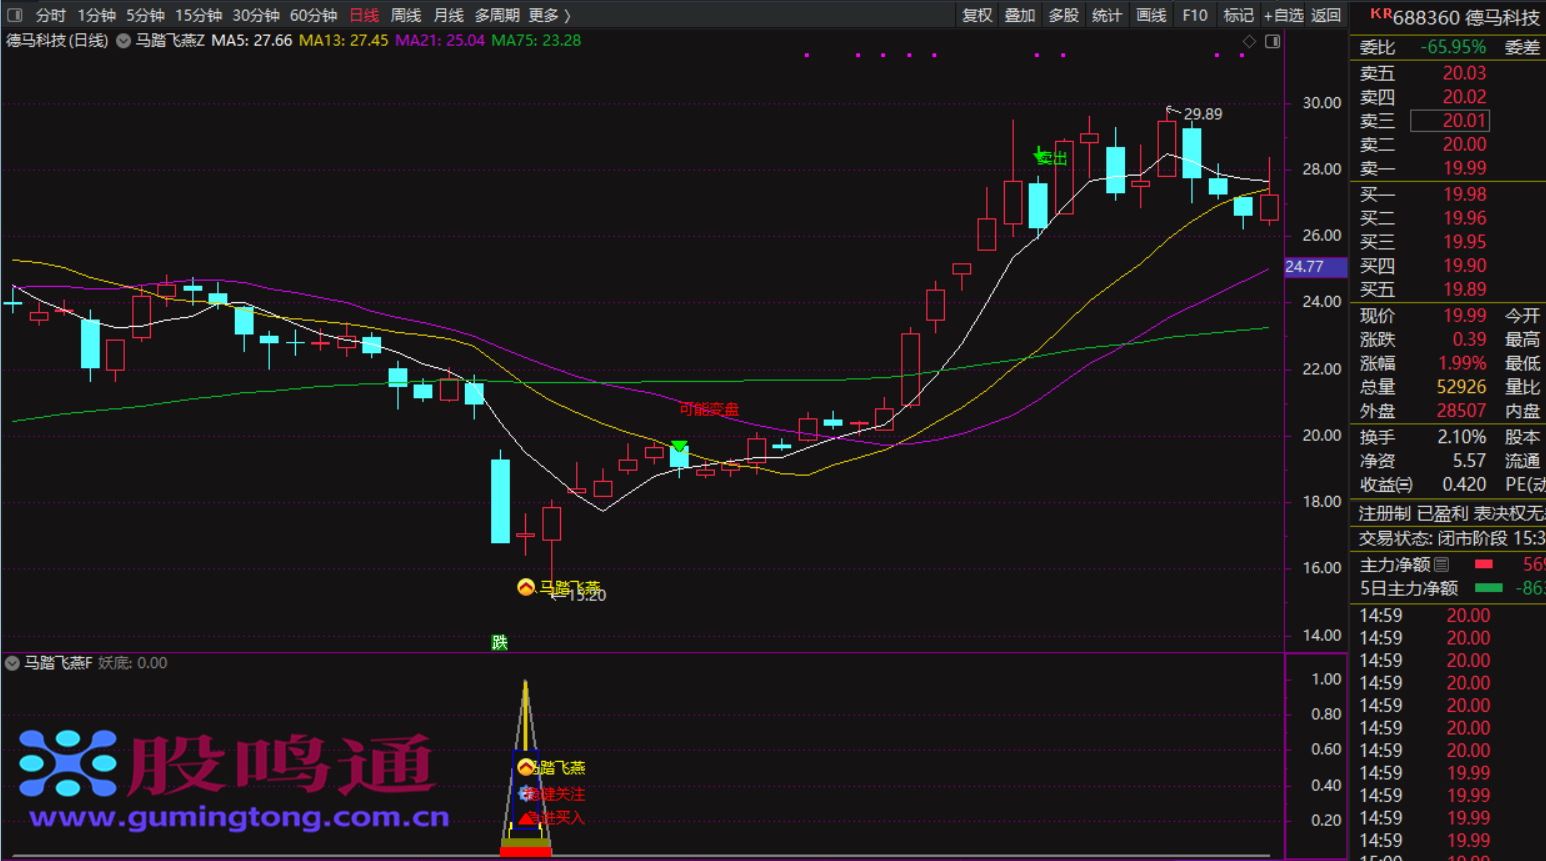The image size is (1546, 861).
Task: Toggle the left sidebar panel icon
Action: (14, 15)
